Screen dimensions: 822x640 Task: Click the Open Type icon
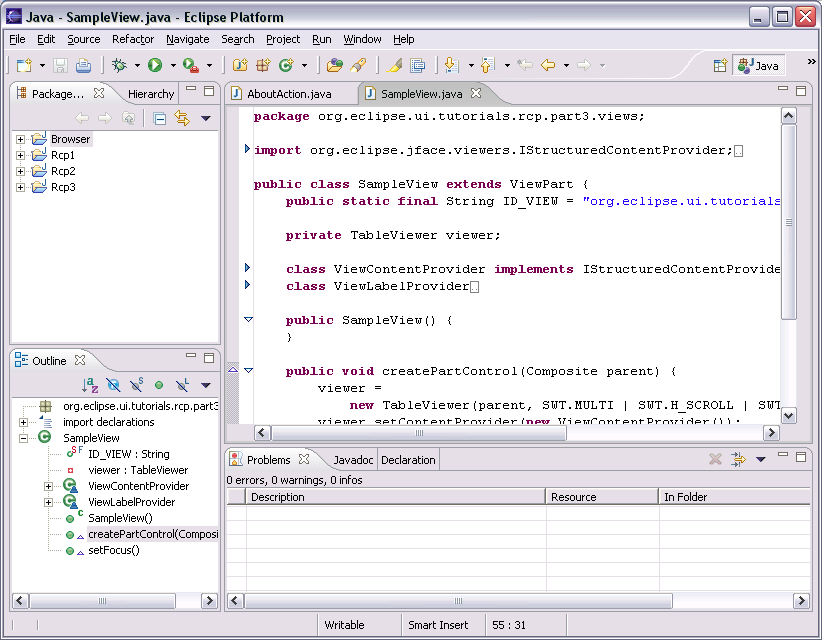335,66
